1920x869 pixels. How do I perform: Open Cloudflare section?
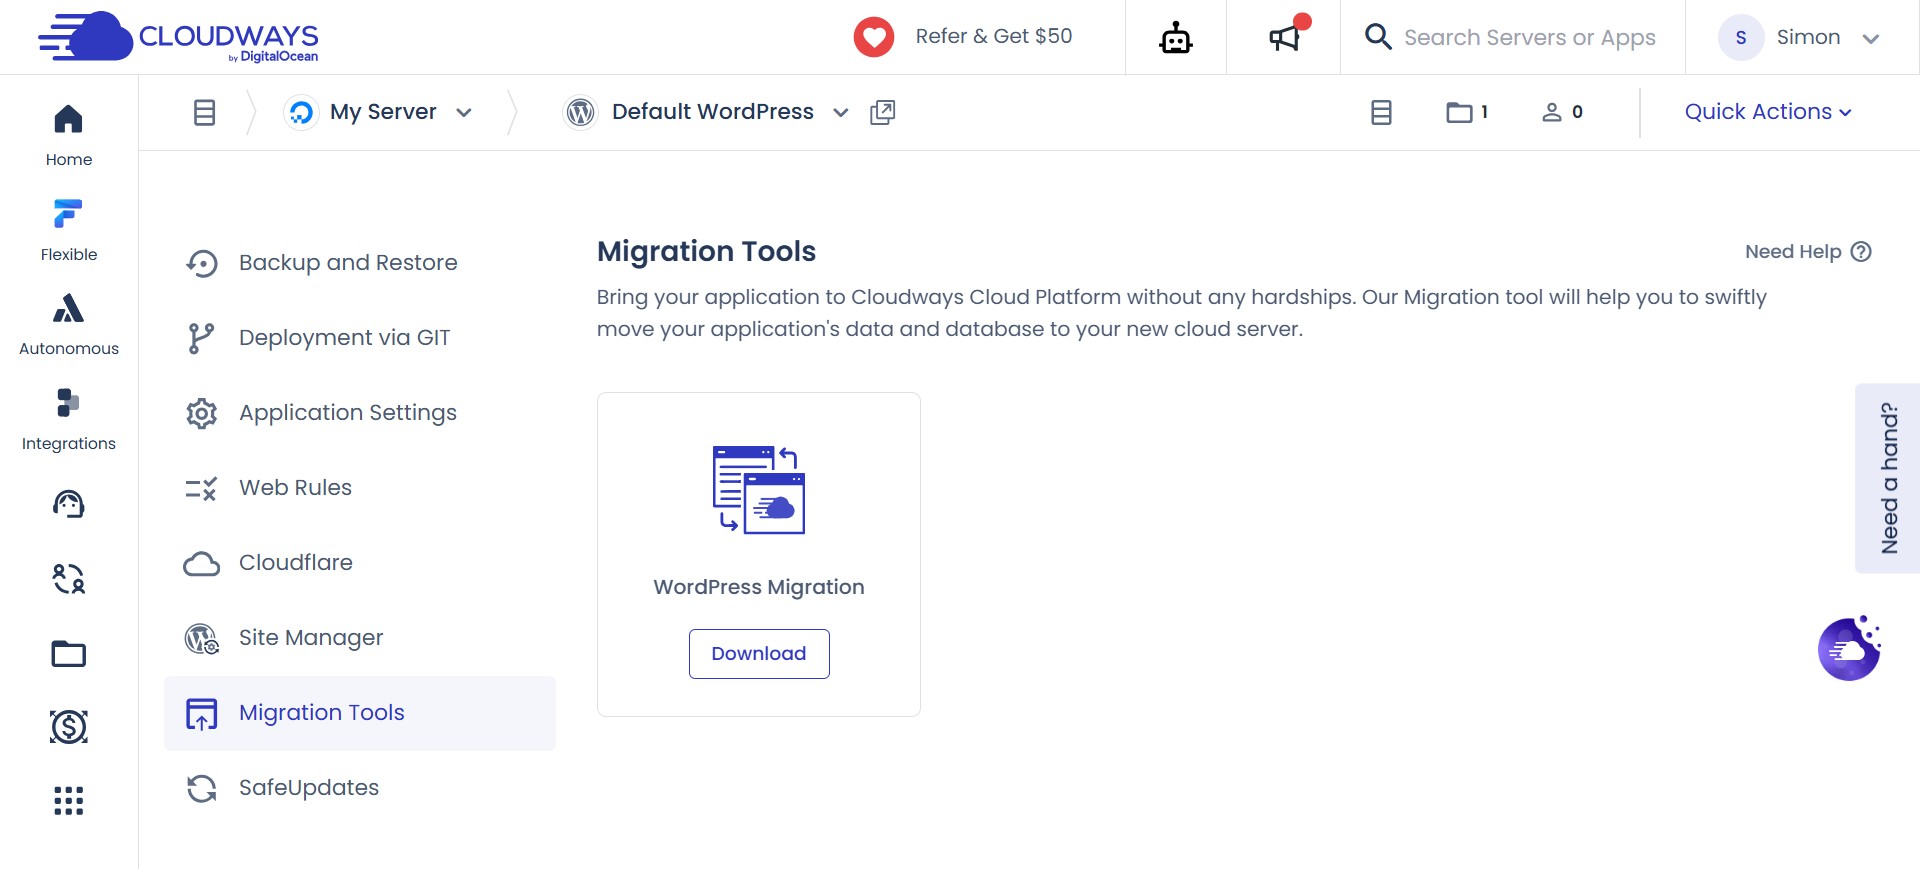[360, 563]
